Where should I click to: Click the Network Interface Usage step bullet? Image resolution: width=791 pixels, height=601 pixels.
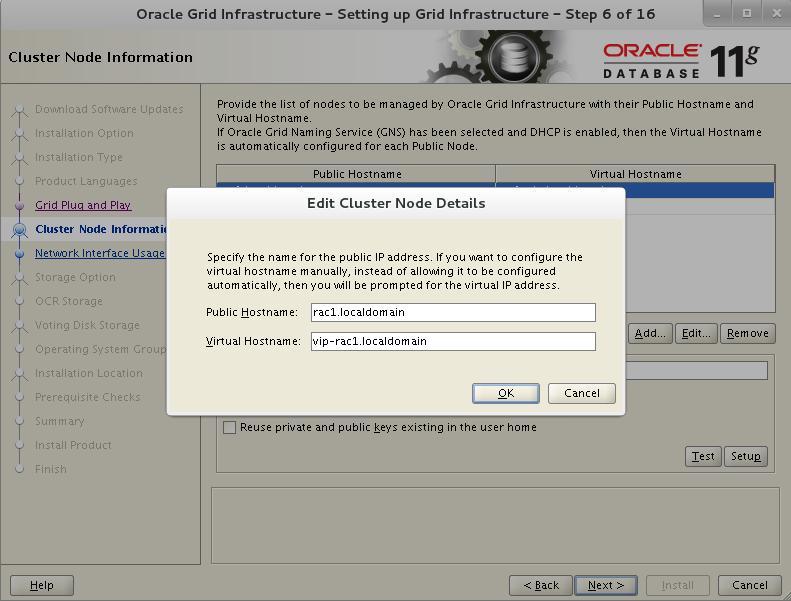(19, 253)
